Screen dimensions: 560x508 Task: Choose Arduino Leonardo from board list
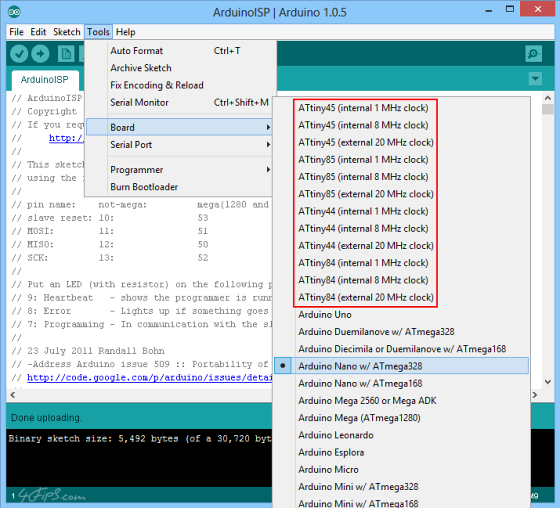336,435
